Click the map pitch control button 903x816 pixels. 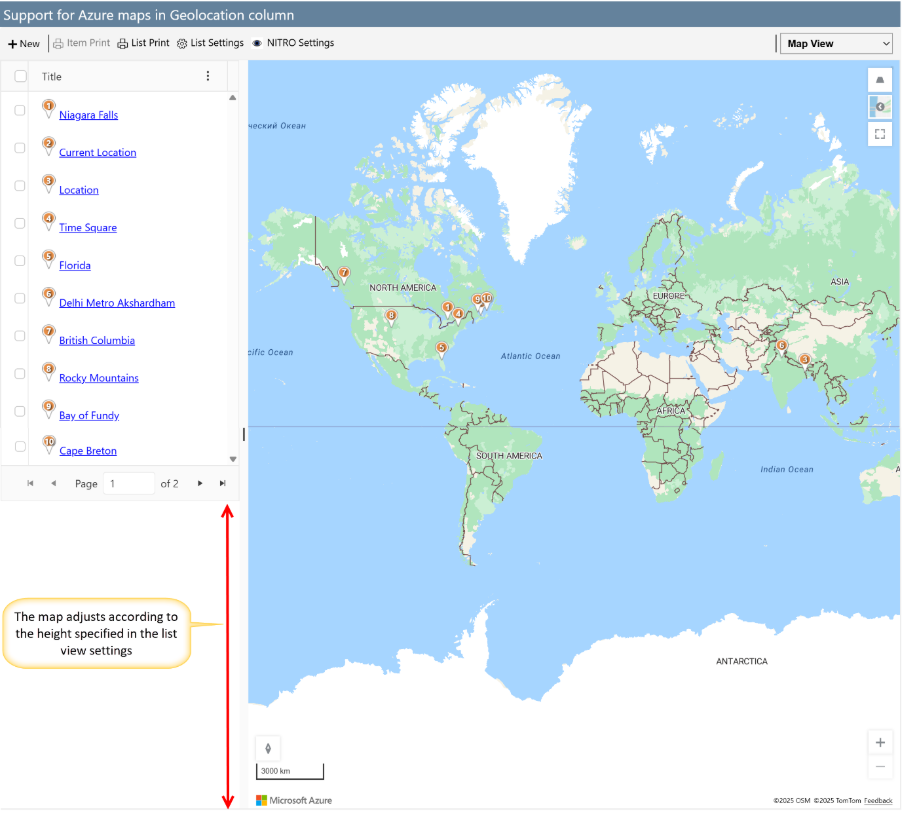coord(879,80)
